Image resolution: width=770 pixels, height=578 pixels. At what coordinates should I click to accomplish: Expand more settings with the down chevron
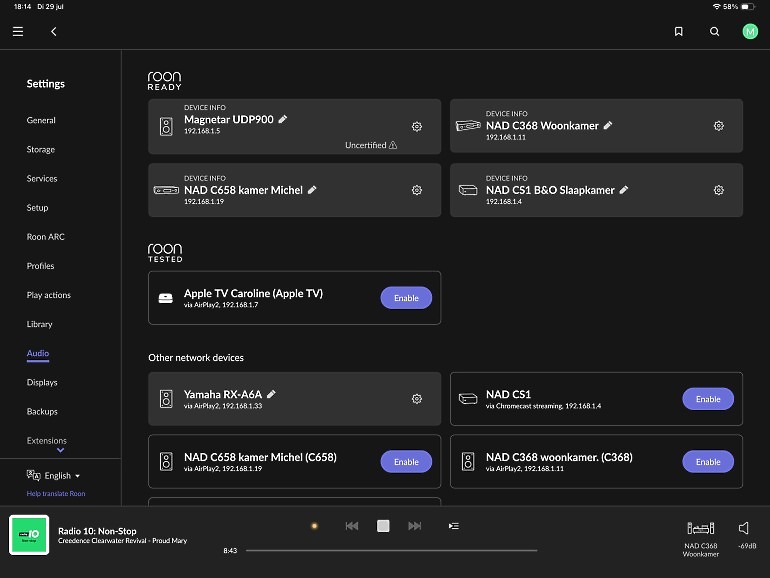(x=60, y=450)
